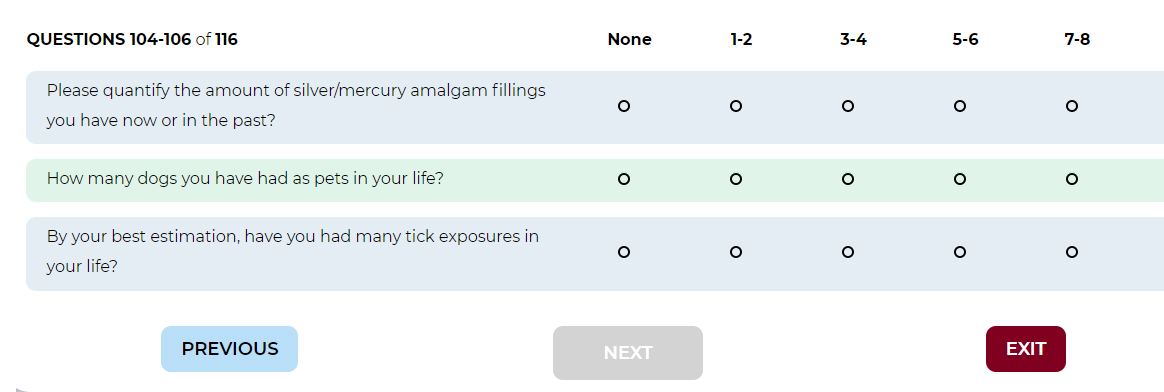Pick 5-6 for dogs as pets question
Image resolution: width=1164 pixels, height=392 pixels.
coord(960,179)
